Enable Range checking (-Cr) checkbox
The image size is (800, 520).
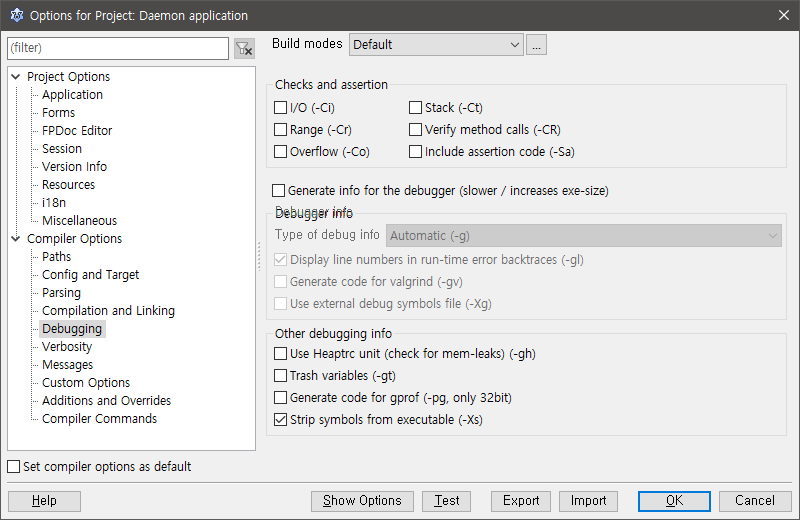click(281, 130)
